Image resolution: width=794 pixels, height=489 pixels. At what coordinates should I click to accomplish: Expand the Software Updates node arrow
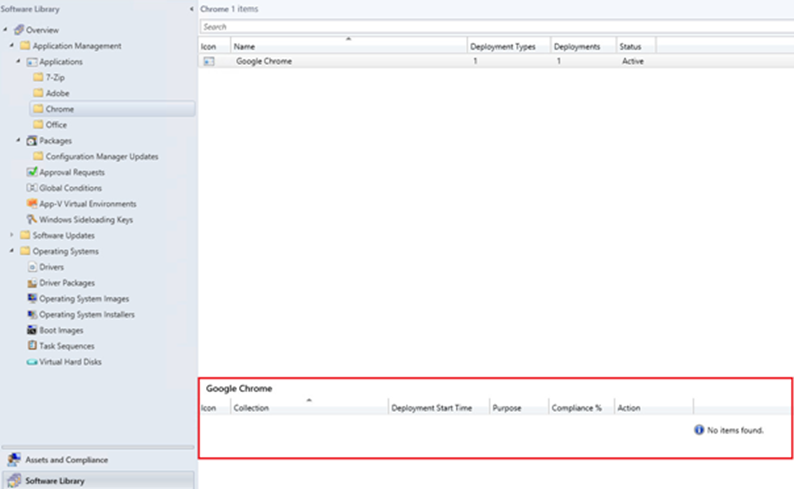tap(12, 235)
